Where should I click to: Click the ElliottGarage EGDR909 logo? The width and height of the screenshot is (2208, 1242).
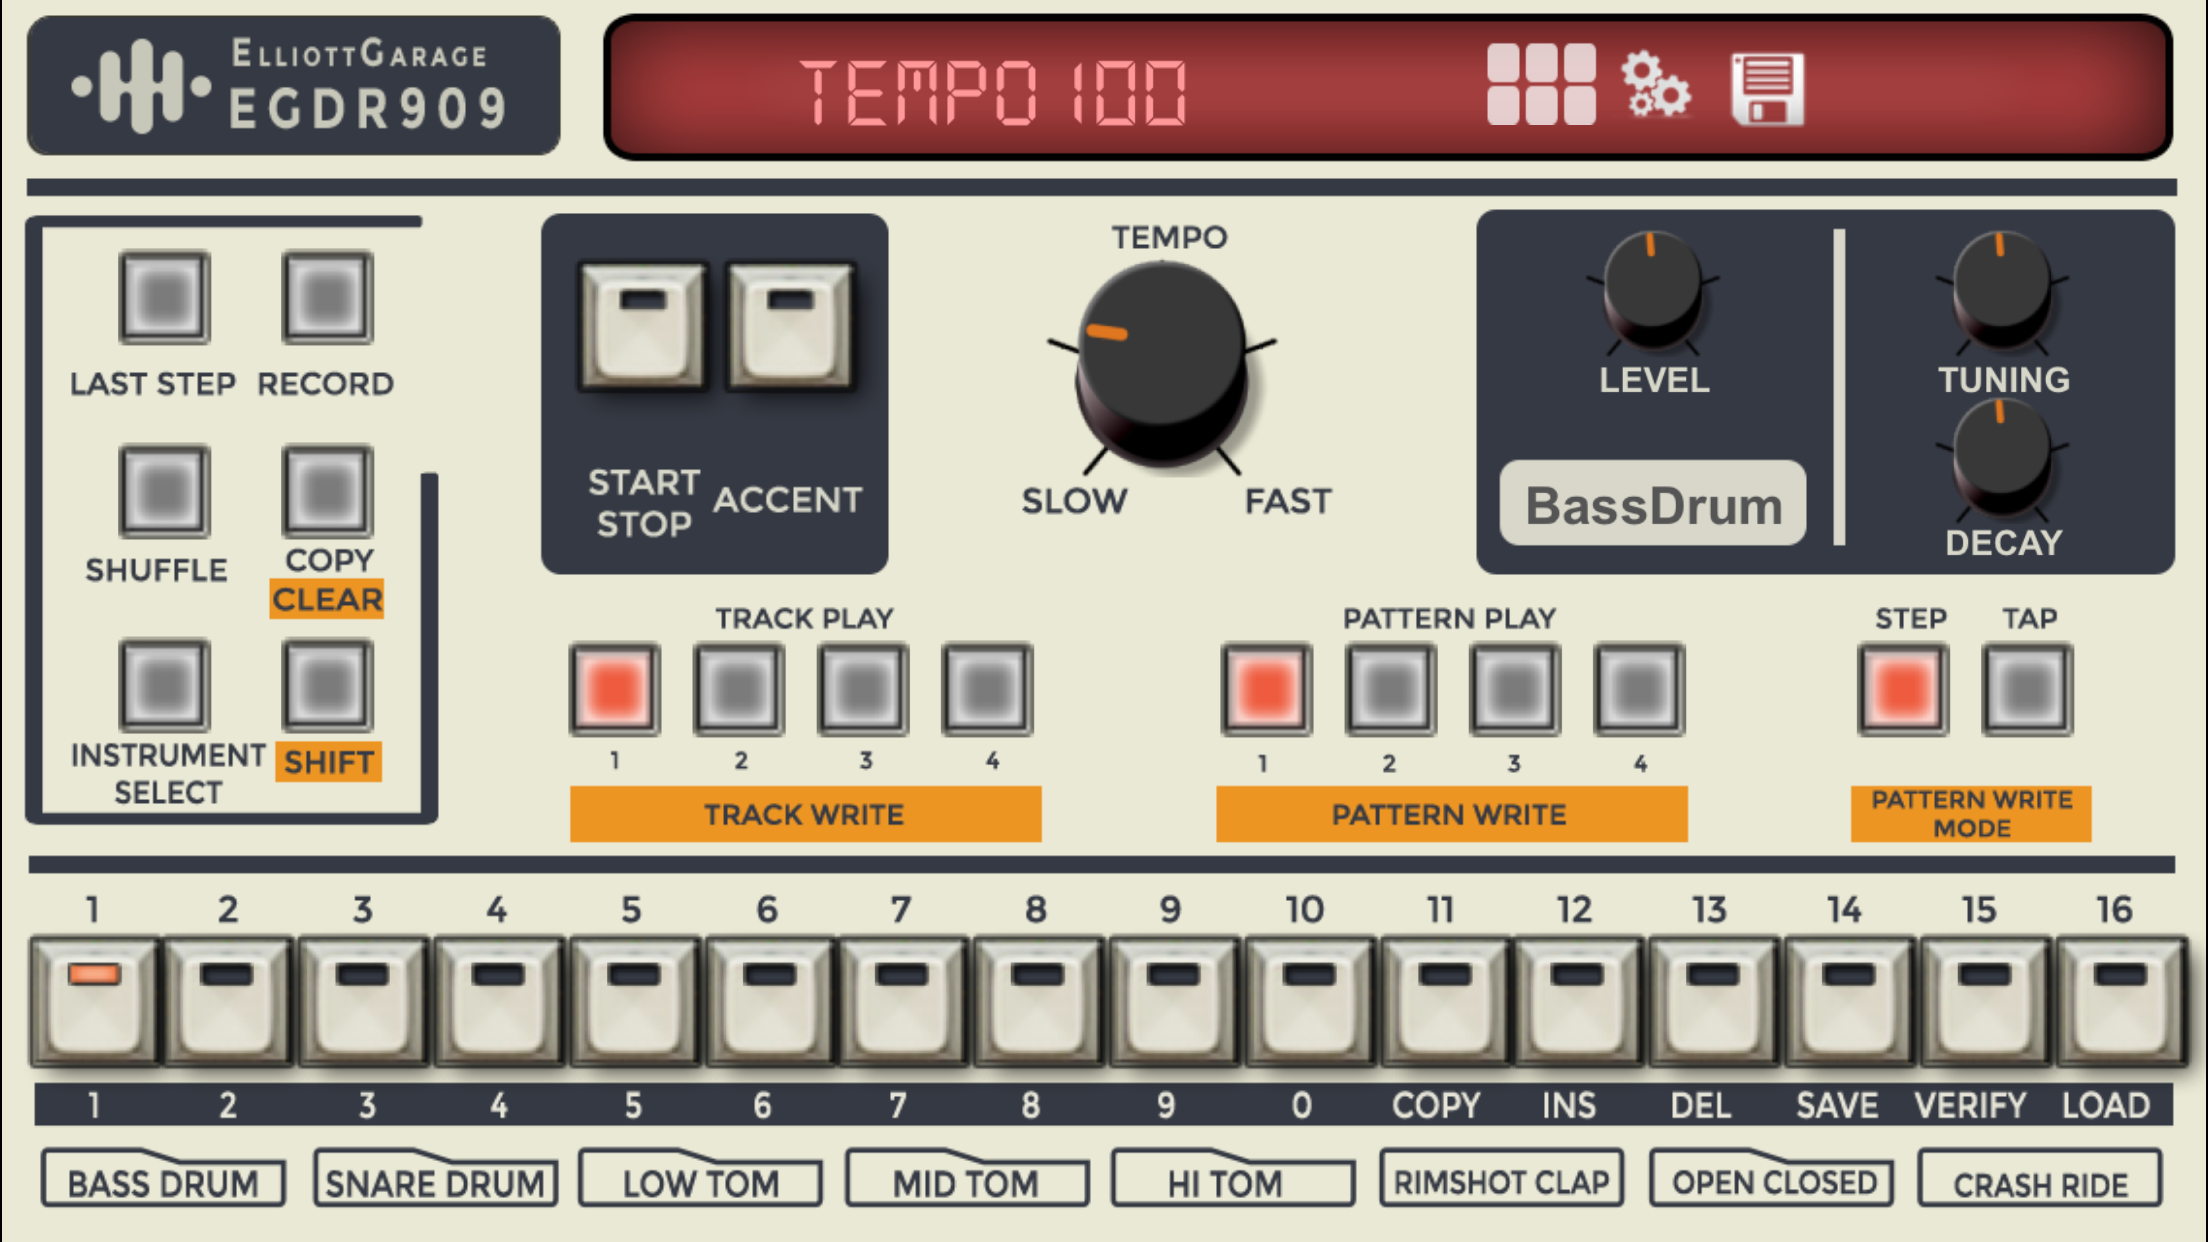click(293, 86)
